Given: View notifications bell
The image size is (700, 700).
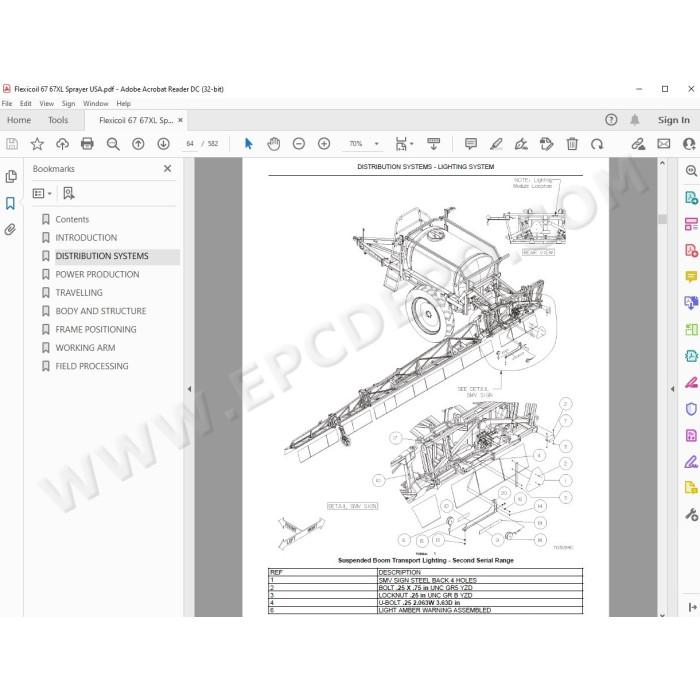Looking at the screenshot, I should tap(635, 120).
